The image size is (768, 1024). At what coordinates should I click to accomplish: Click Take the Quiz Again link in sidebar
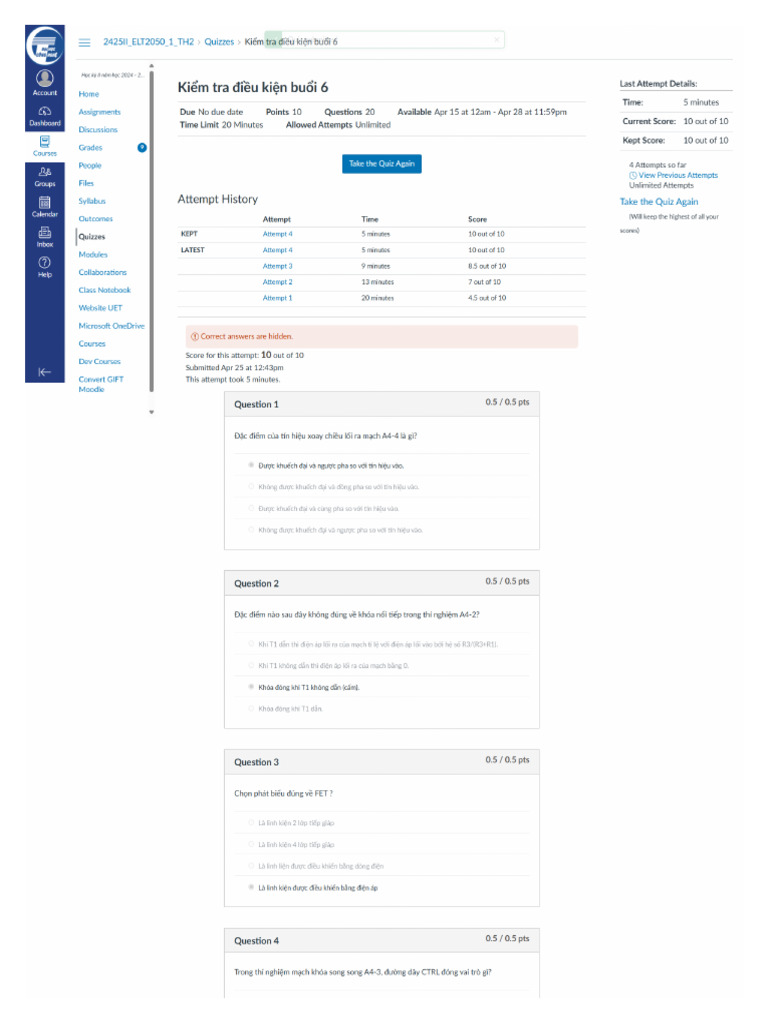pos(659,202)
